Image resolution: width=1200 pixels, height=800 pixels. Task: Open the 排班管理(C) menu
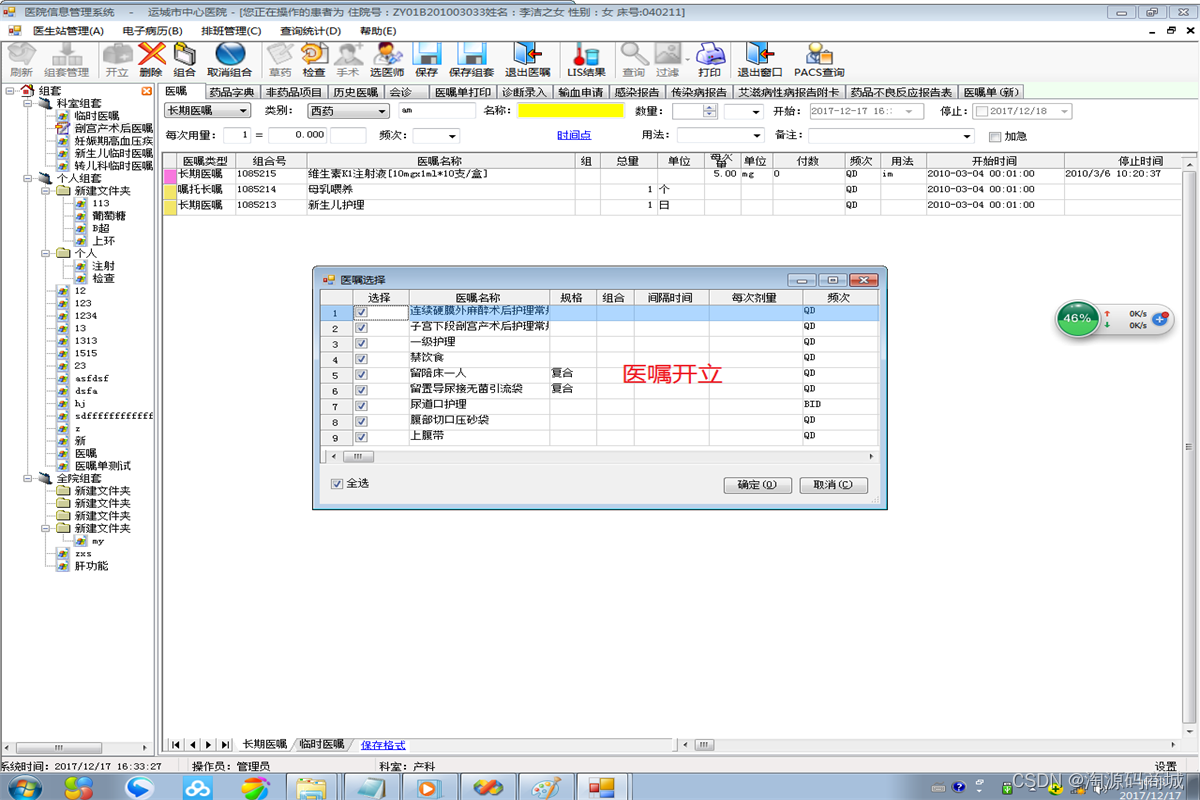230,31
